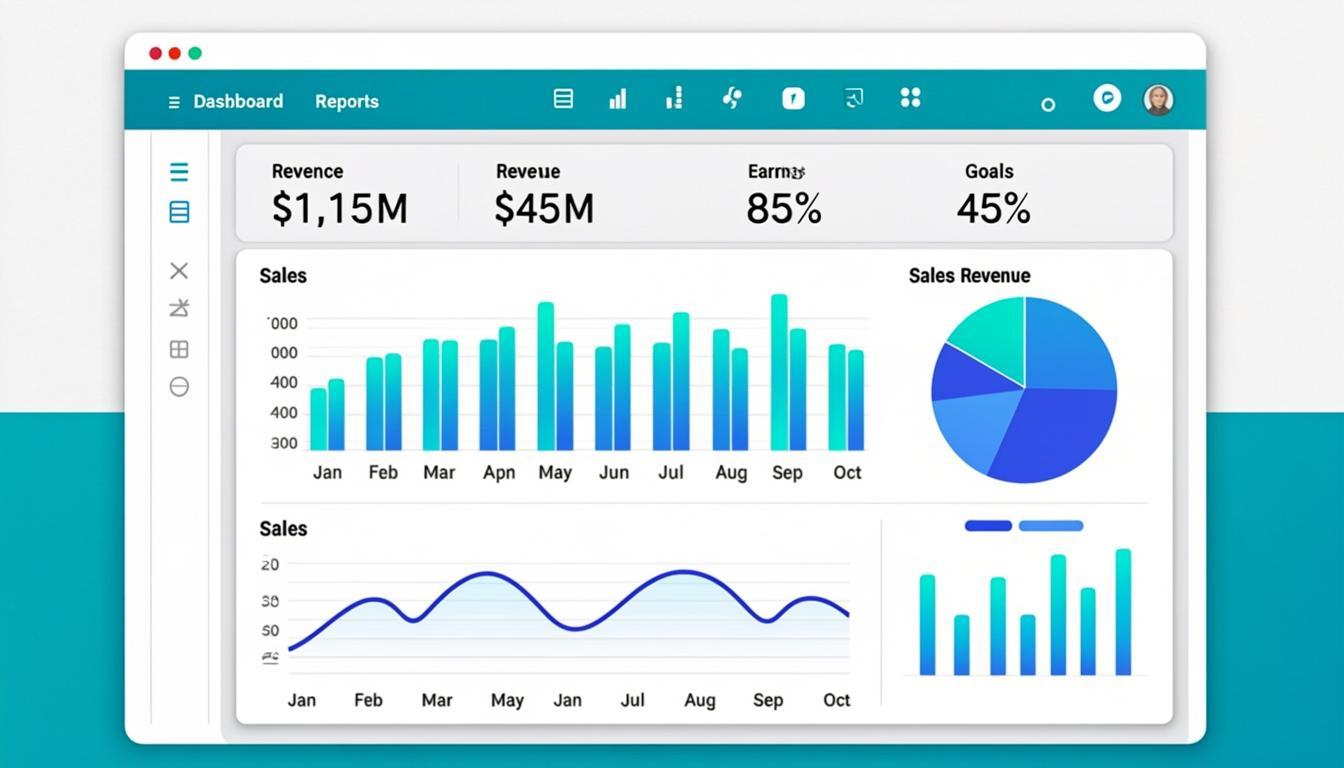Click the red close window dot
This screenshot has height=768, width=1344.
[155, 53]
